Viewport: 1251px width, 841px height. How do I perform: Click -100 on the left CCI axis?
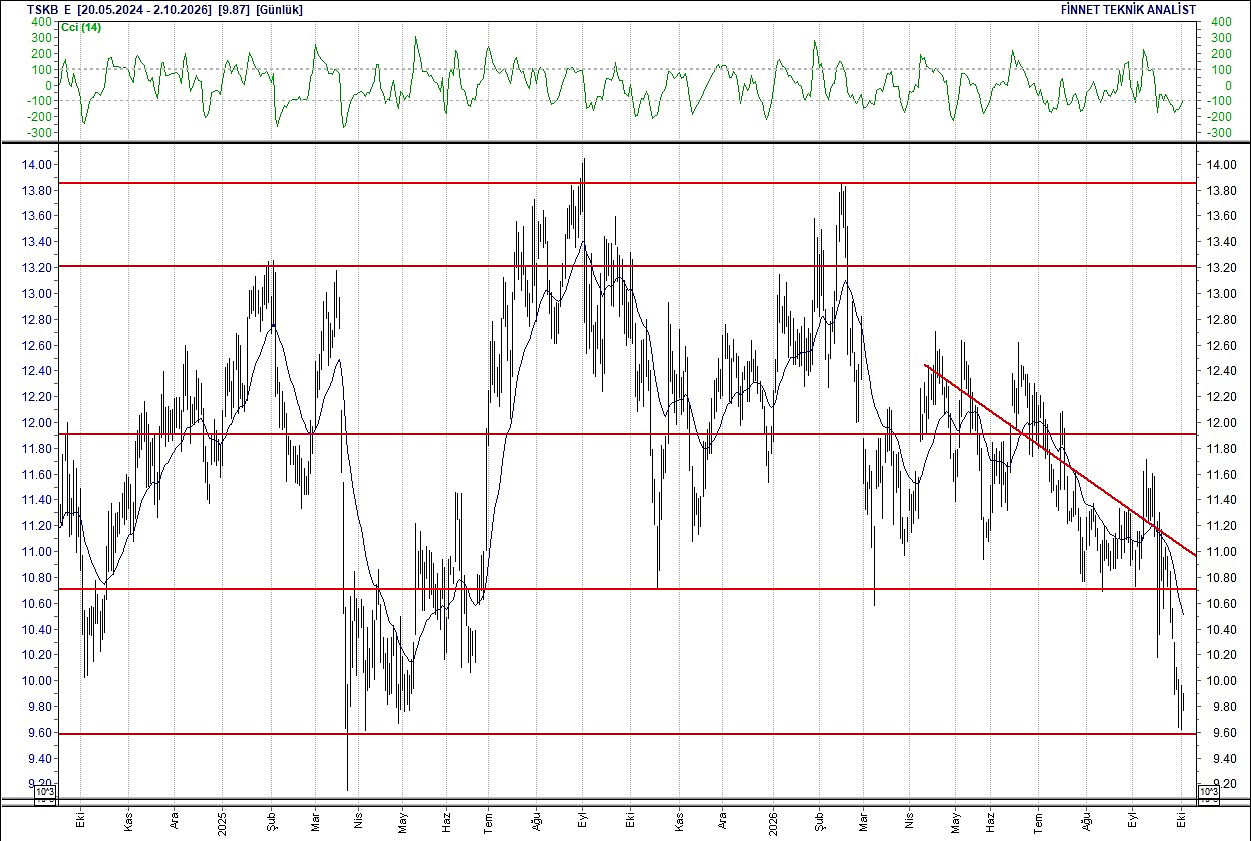[x=40, y=101]
